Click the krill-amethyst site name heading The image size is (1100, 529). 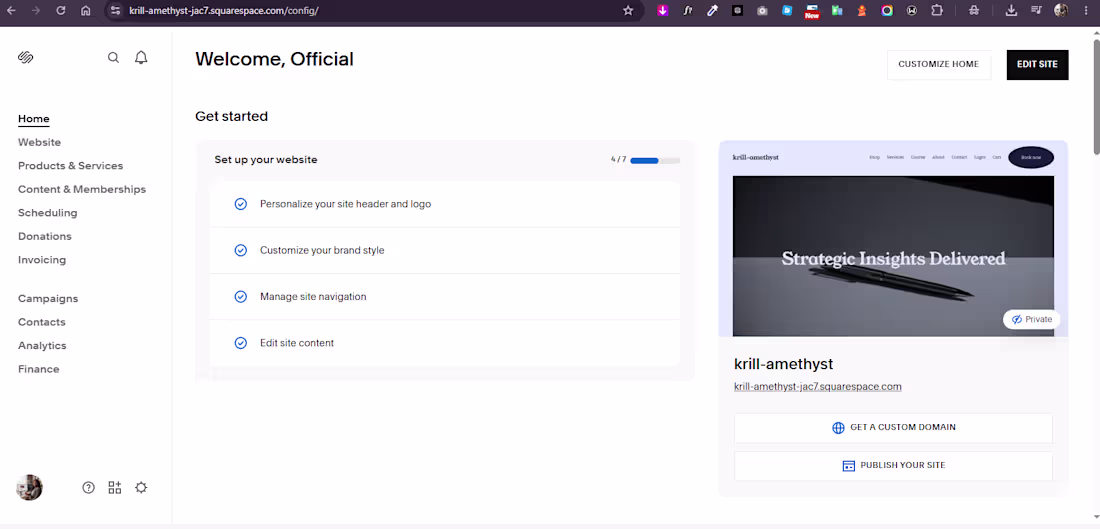784,364
